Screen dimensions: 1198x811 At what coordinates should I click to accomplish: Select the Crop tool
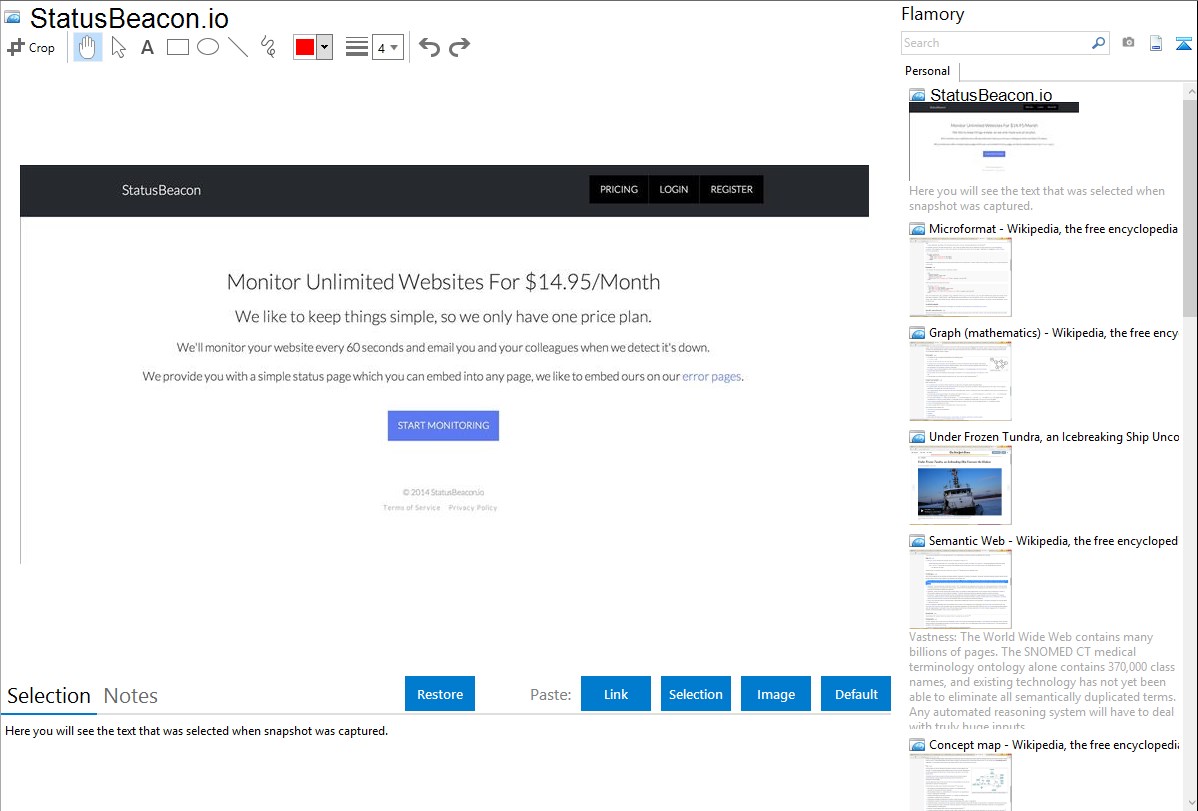[31, 47]
